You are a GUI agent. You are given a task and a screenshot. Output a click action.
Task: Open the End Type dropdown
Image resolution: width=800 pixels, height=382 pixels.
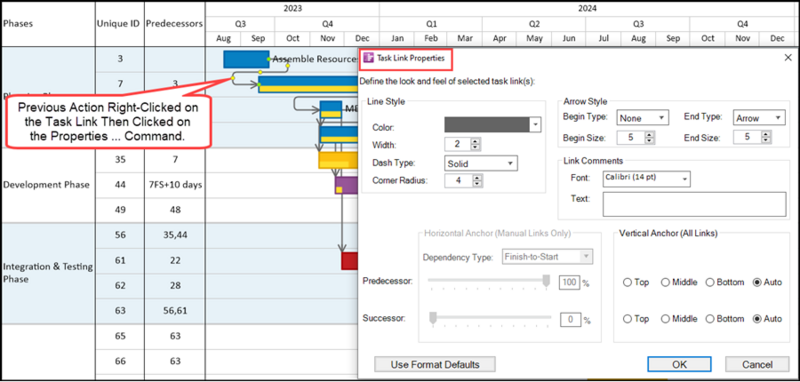coord(778,118)
